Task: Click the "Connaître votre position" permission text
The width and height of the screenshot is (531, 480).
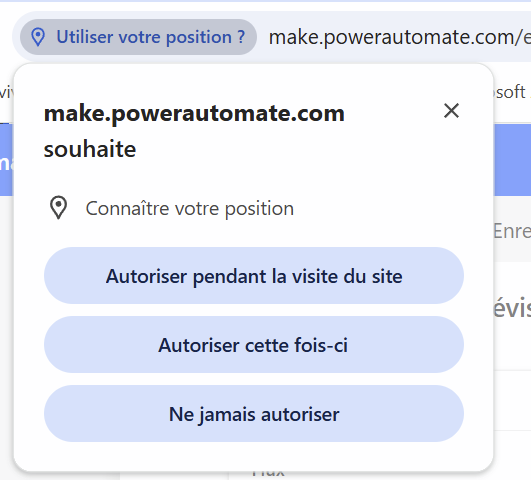Action: [x=190, y=208]
